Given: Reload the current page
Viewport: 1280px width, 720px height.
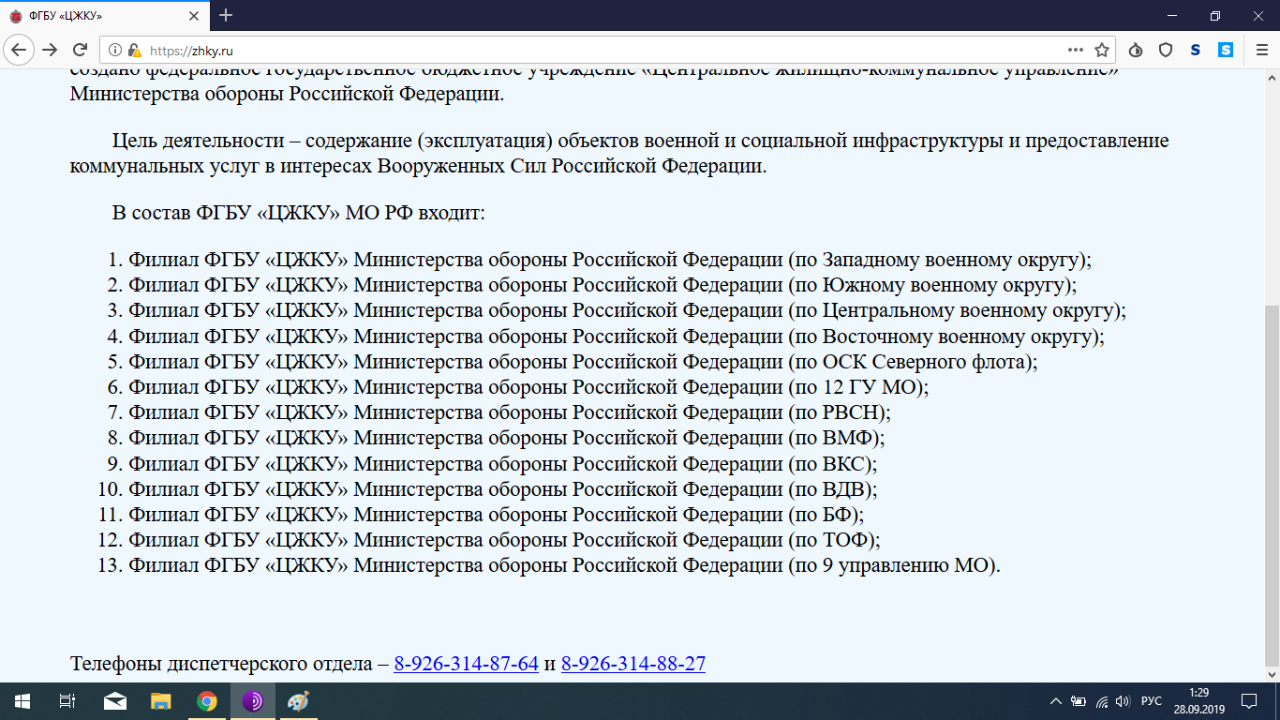Looking at the screenshot, I should pos(80,50).
